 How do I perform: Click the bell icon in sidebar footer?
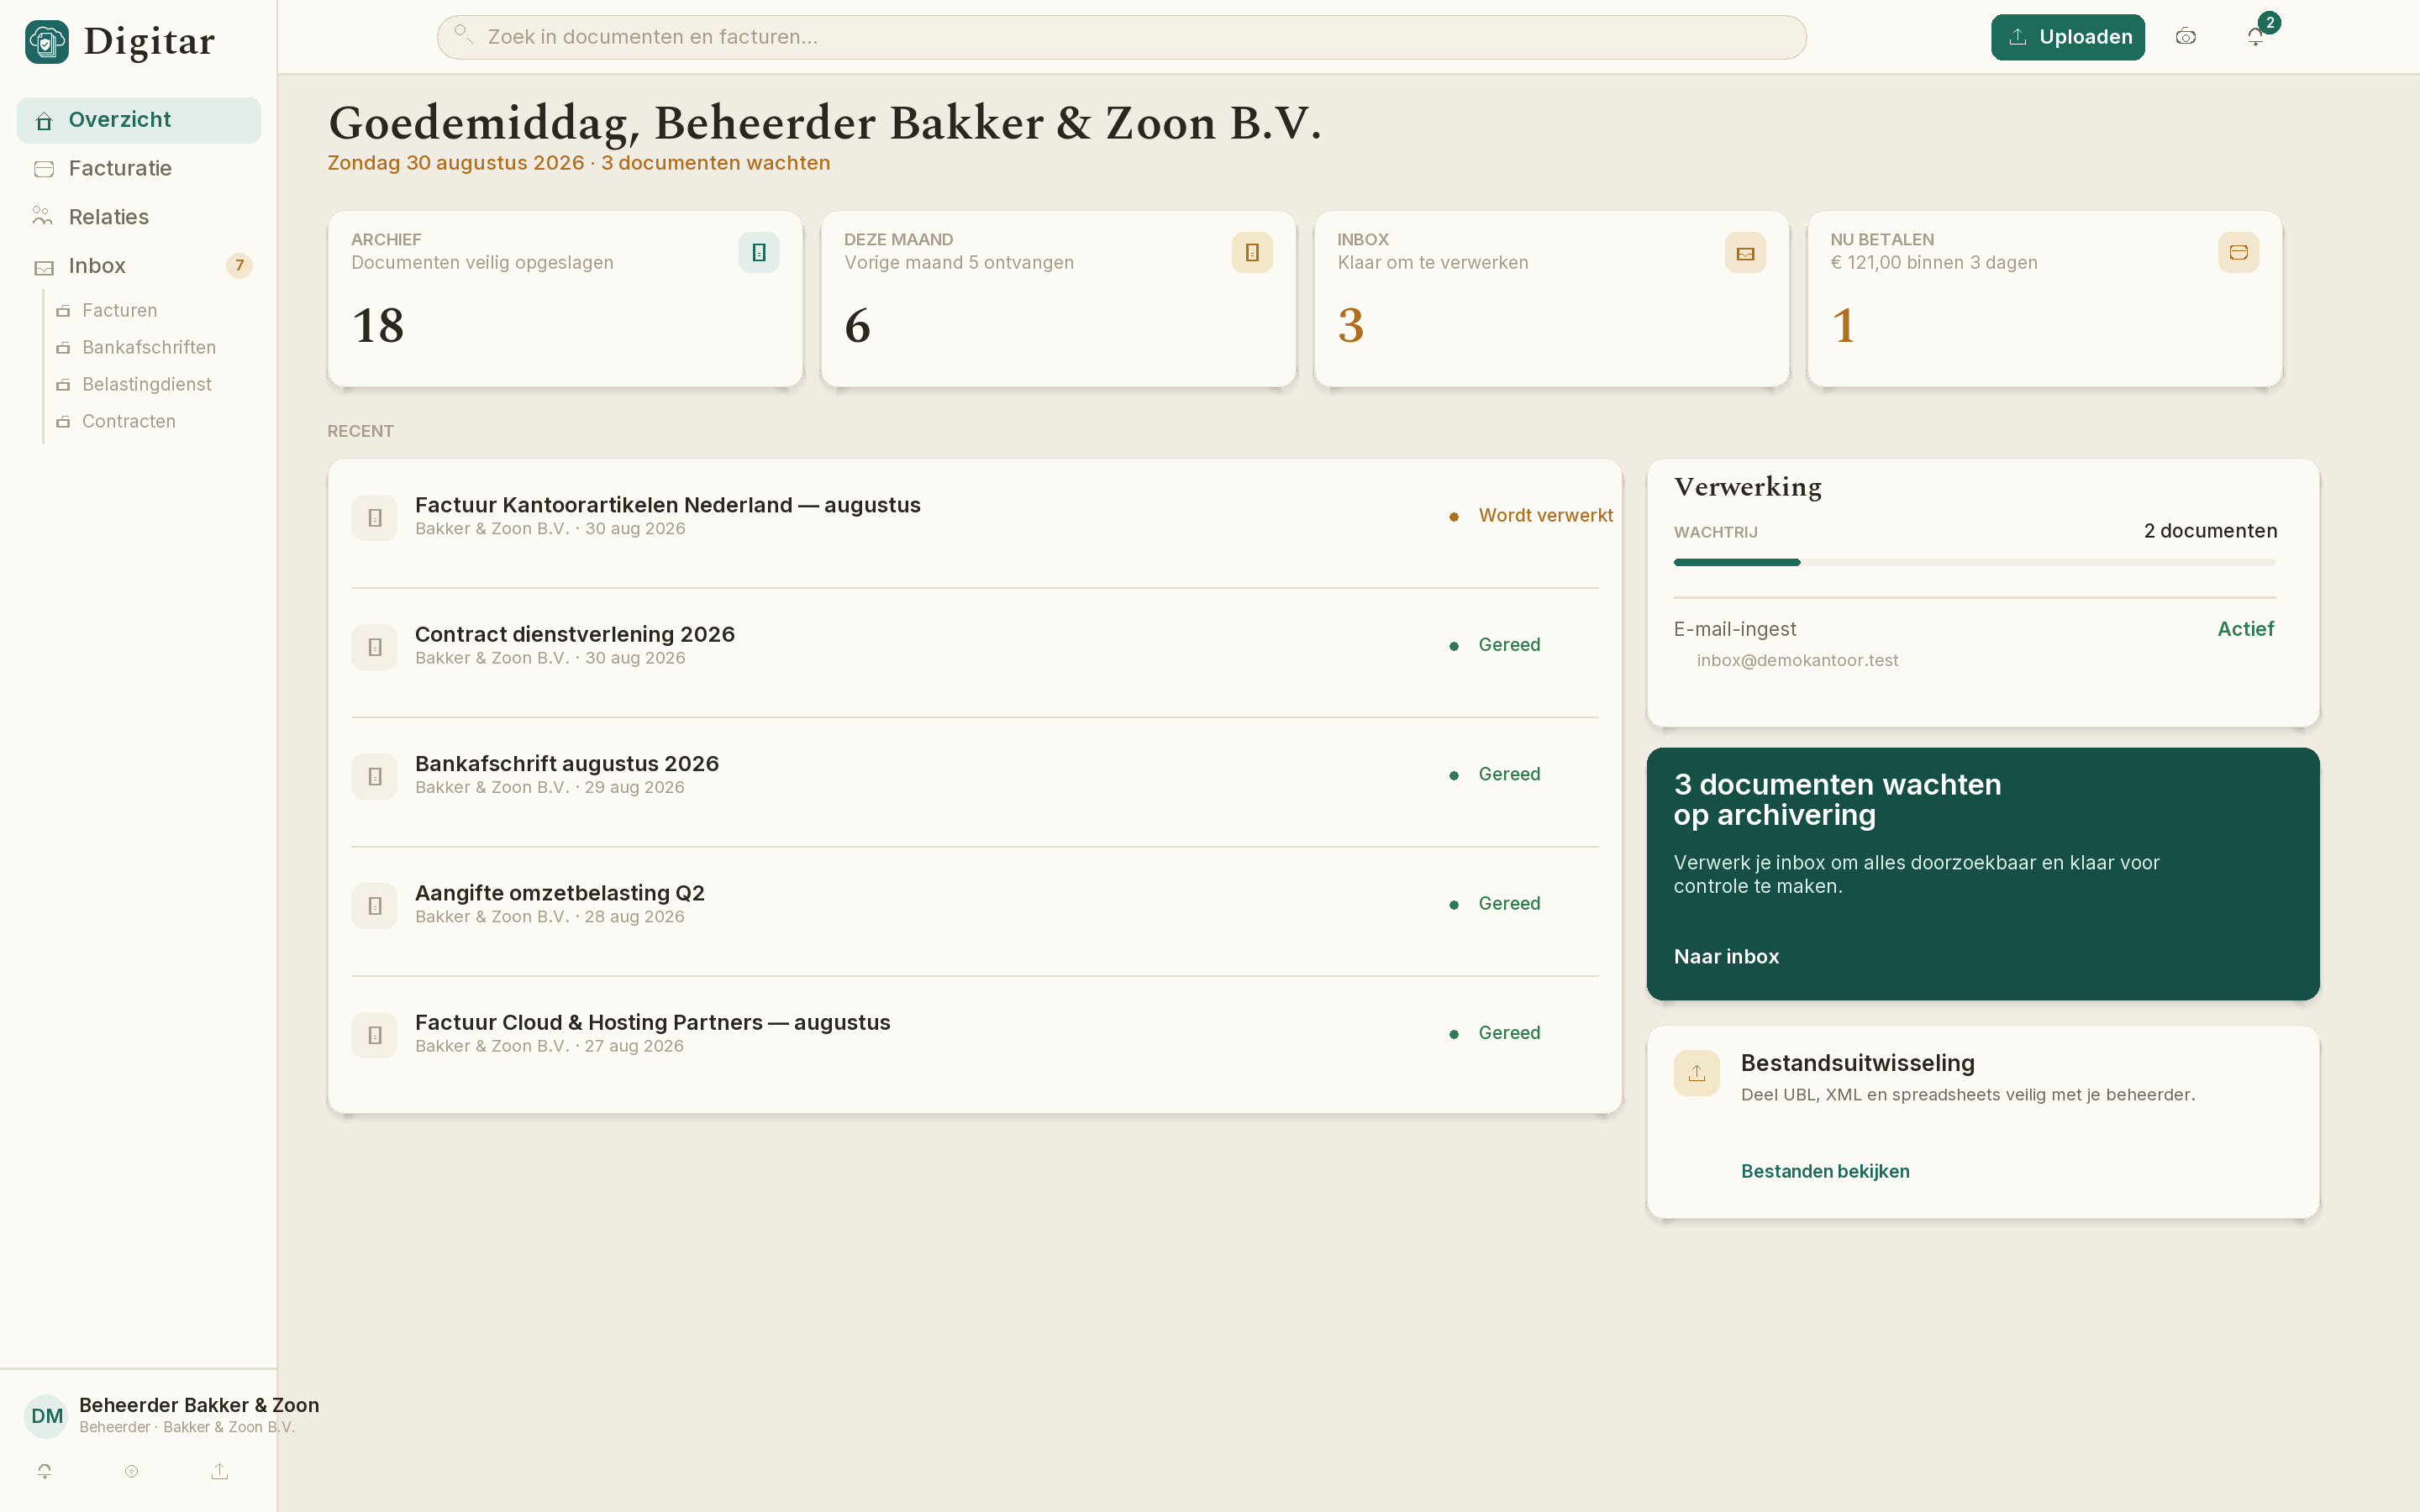45,1471
